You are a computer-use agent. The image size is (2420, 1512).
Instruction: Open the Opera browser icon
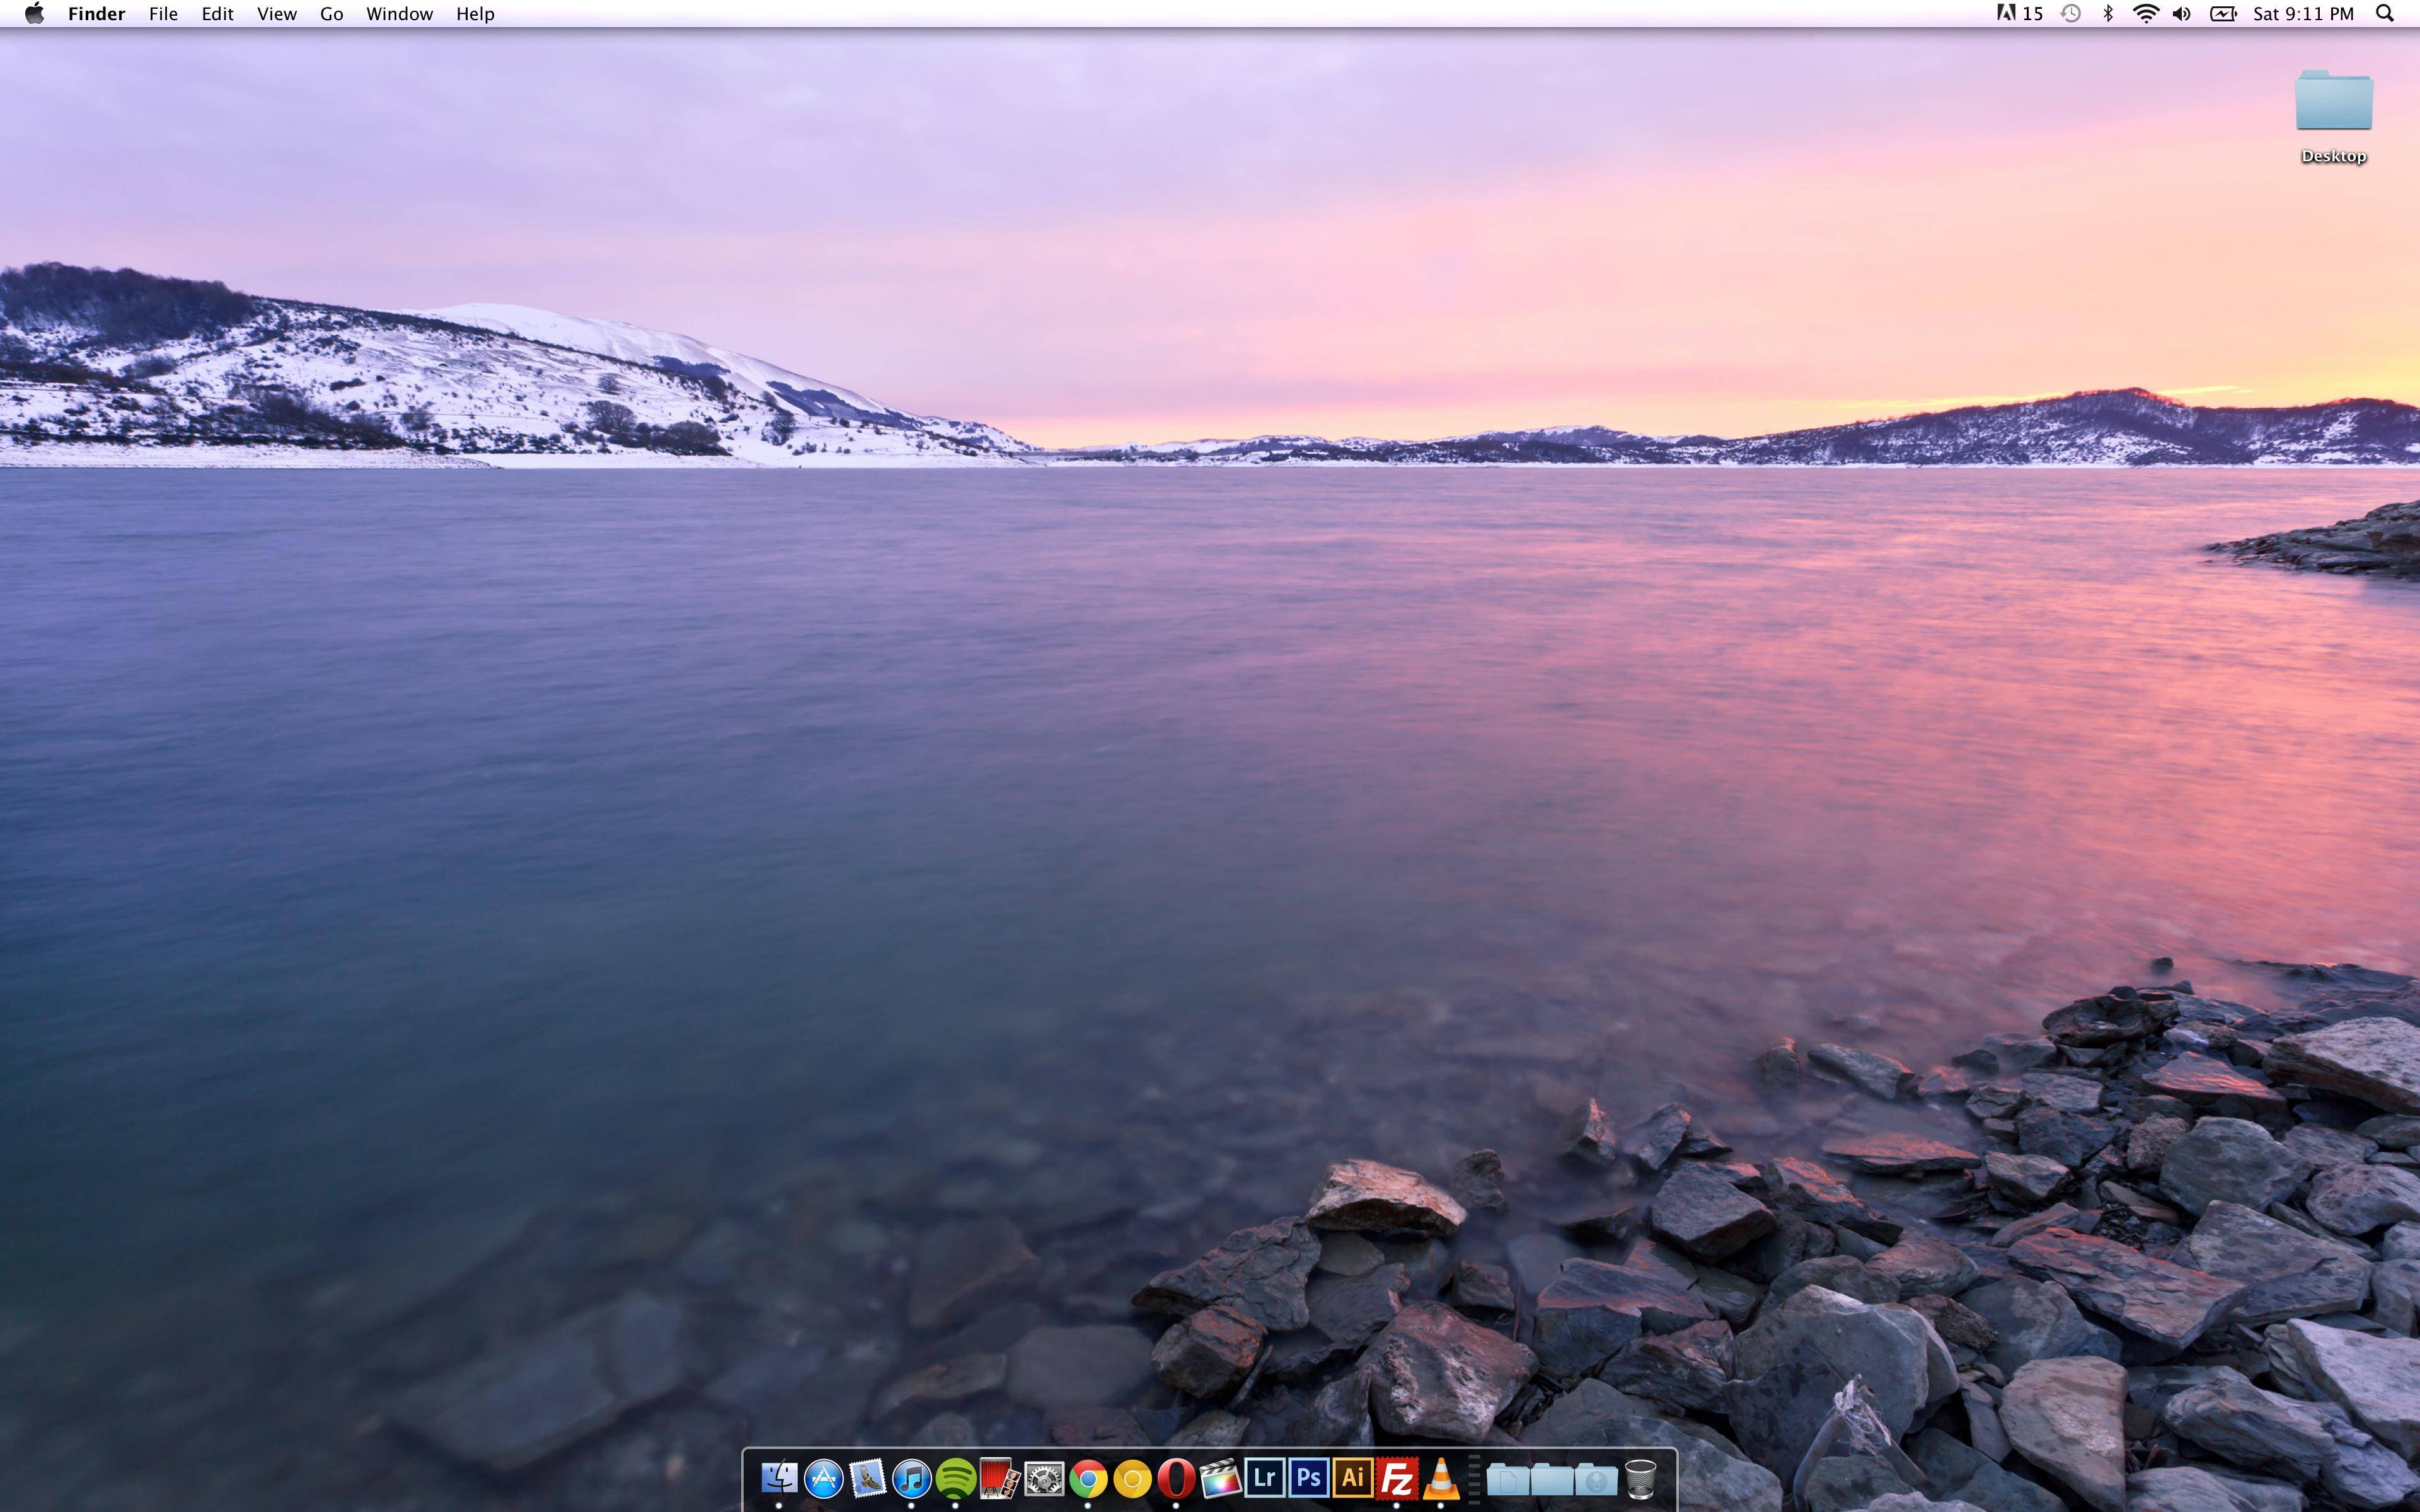pos(1176,1477)
